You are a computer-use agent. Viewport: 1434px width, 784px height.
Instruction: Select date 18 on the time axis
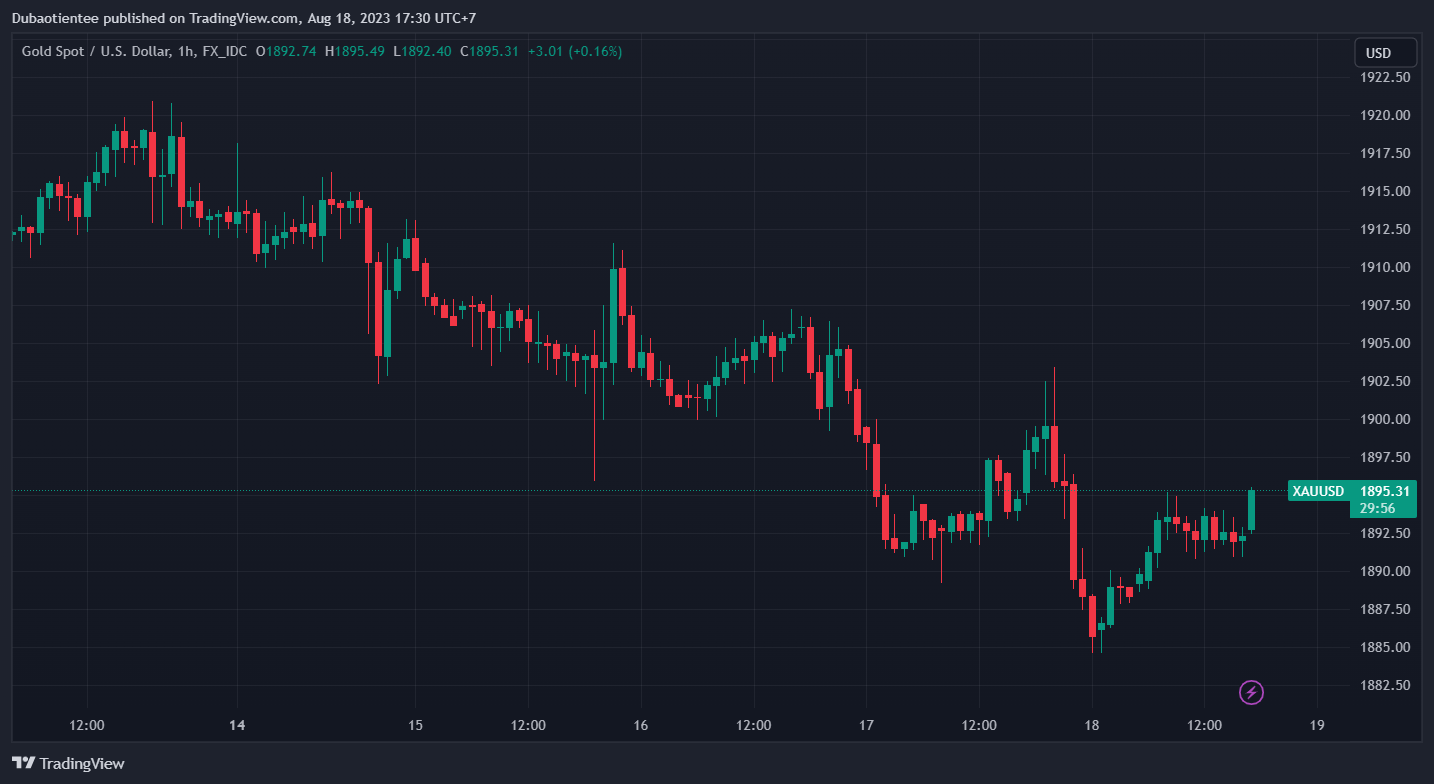[1092, 725]
